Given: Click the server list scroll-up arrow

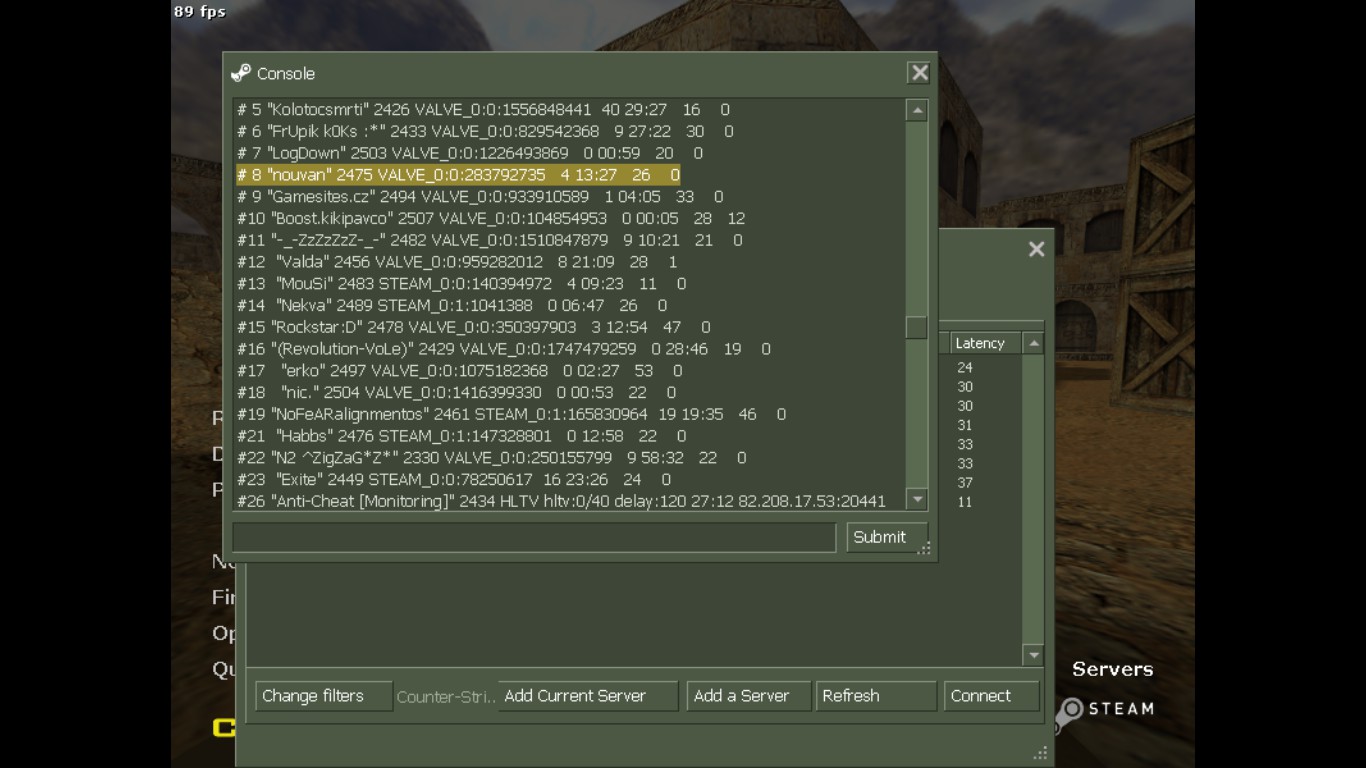Looking at the screenshot, I should click(1034, 344).
